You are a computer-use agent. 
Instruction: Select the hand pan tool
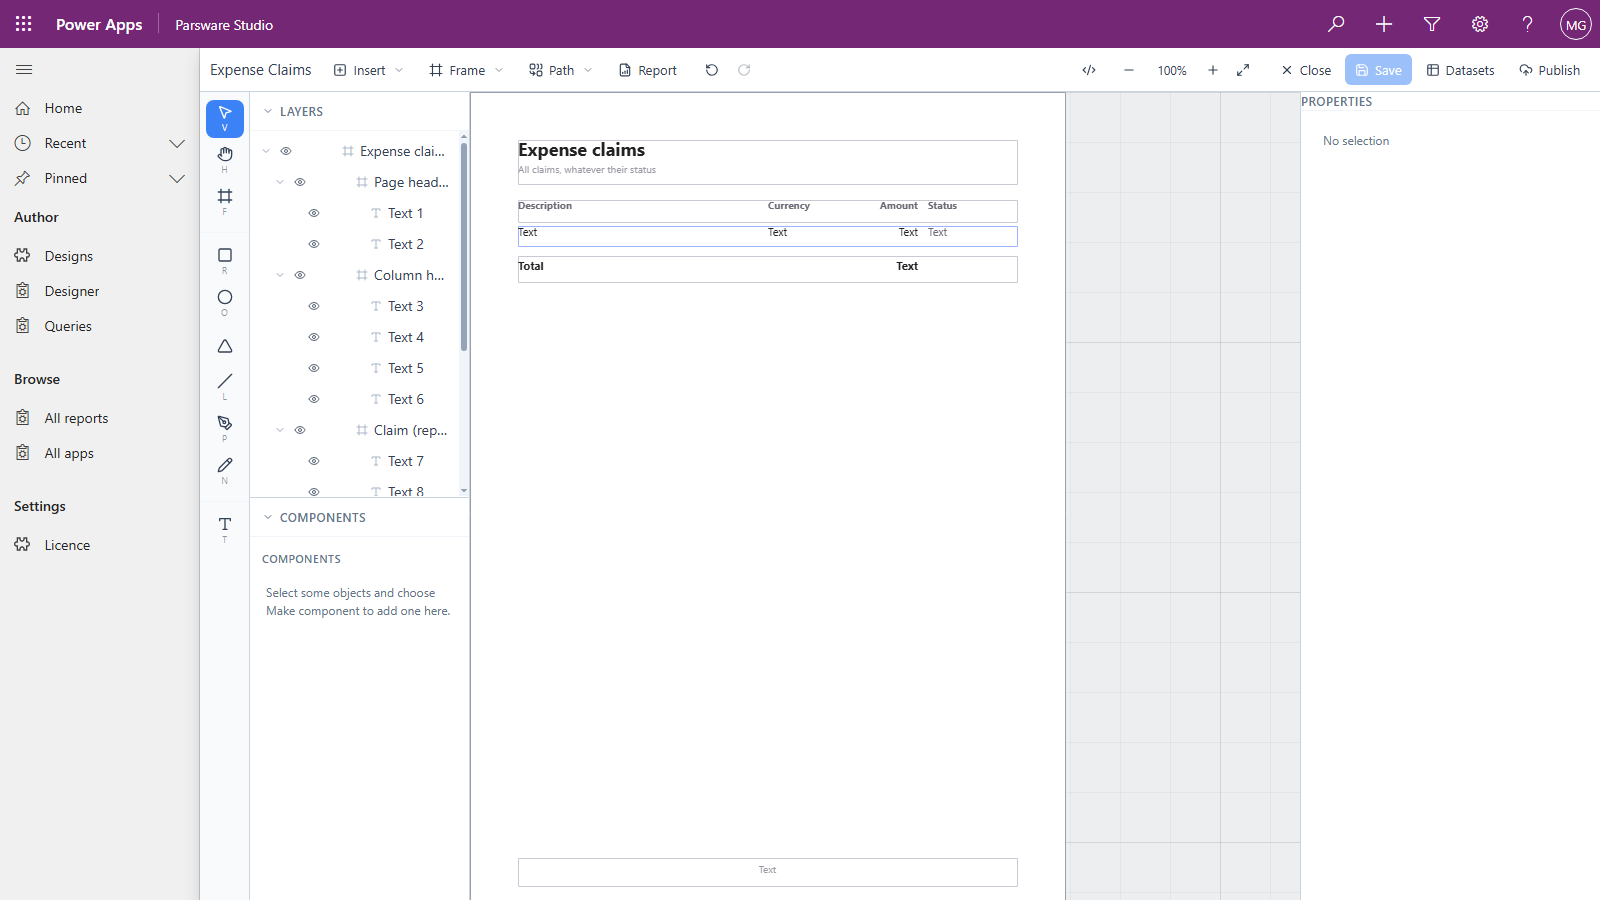click(x=225, y=158)
